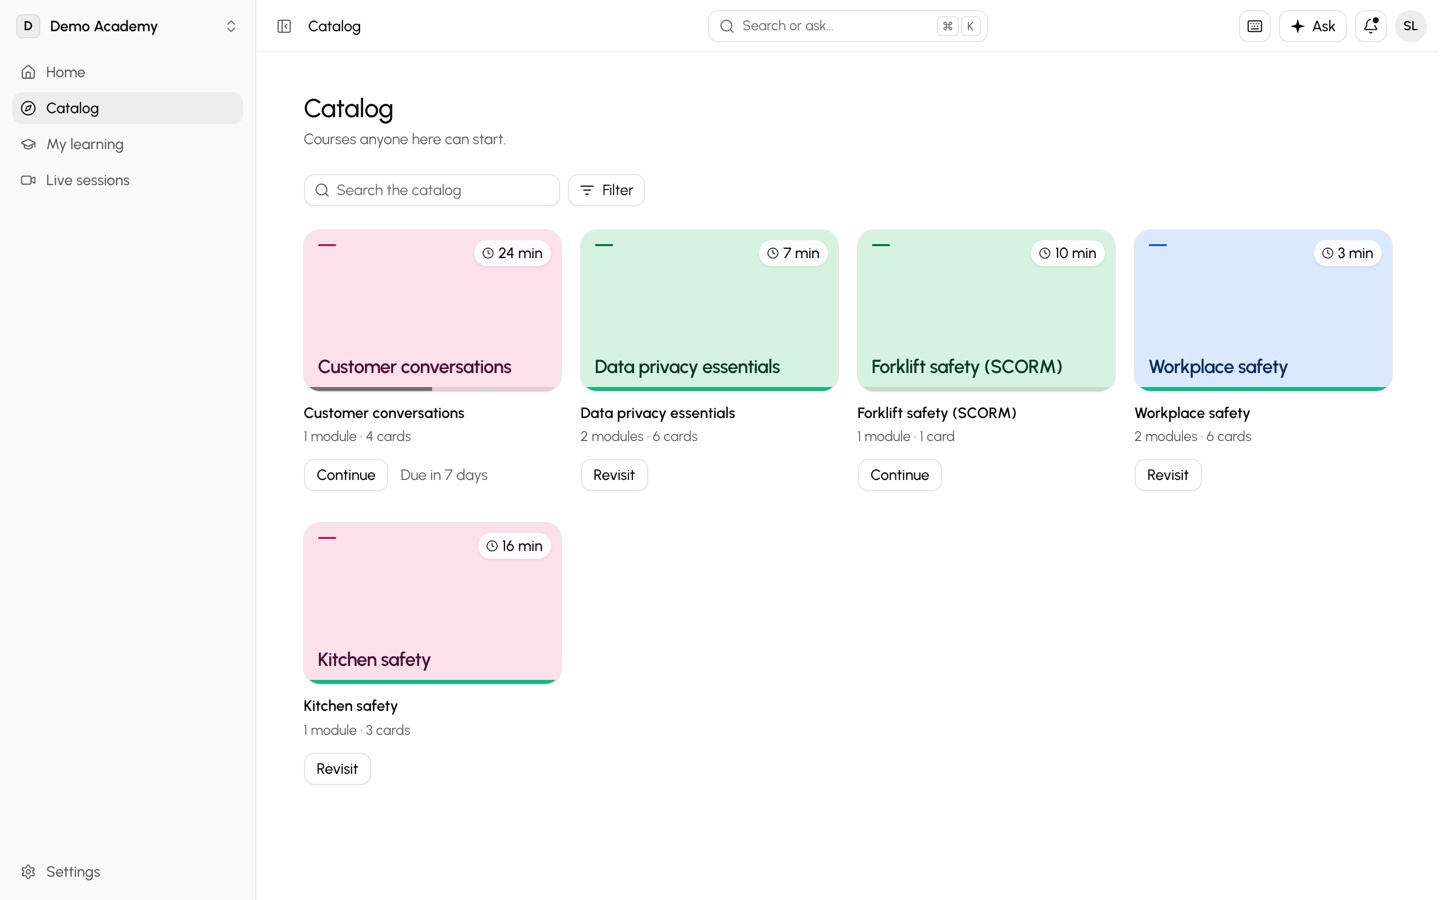Focus the global Search or ask box
Viewport: 1440px width, 900px height.
[x=848, y=26]
